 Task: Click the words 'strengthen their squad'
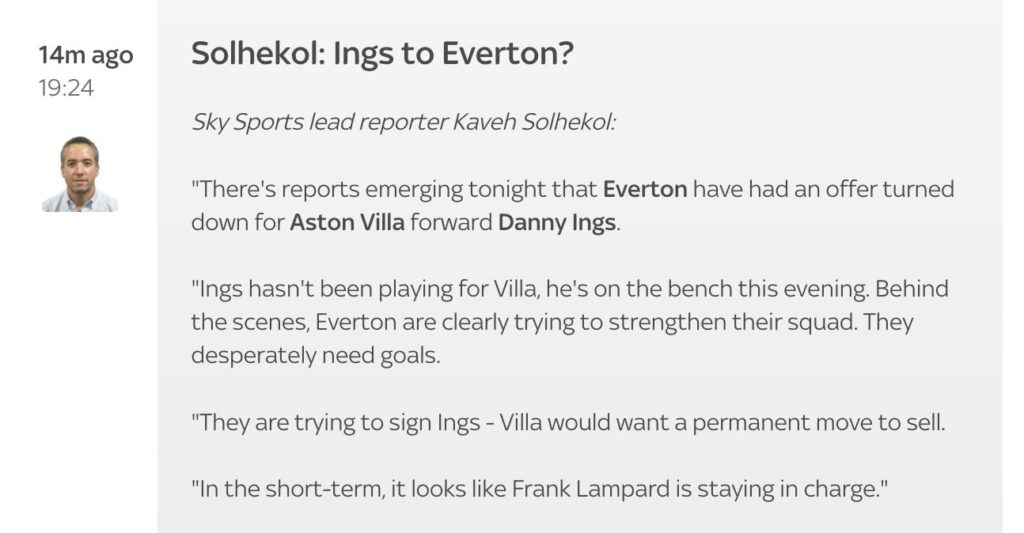[731, 323]
